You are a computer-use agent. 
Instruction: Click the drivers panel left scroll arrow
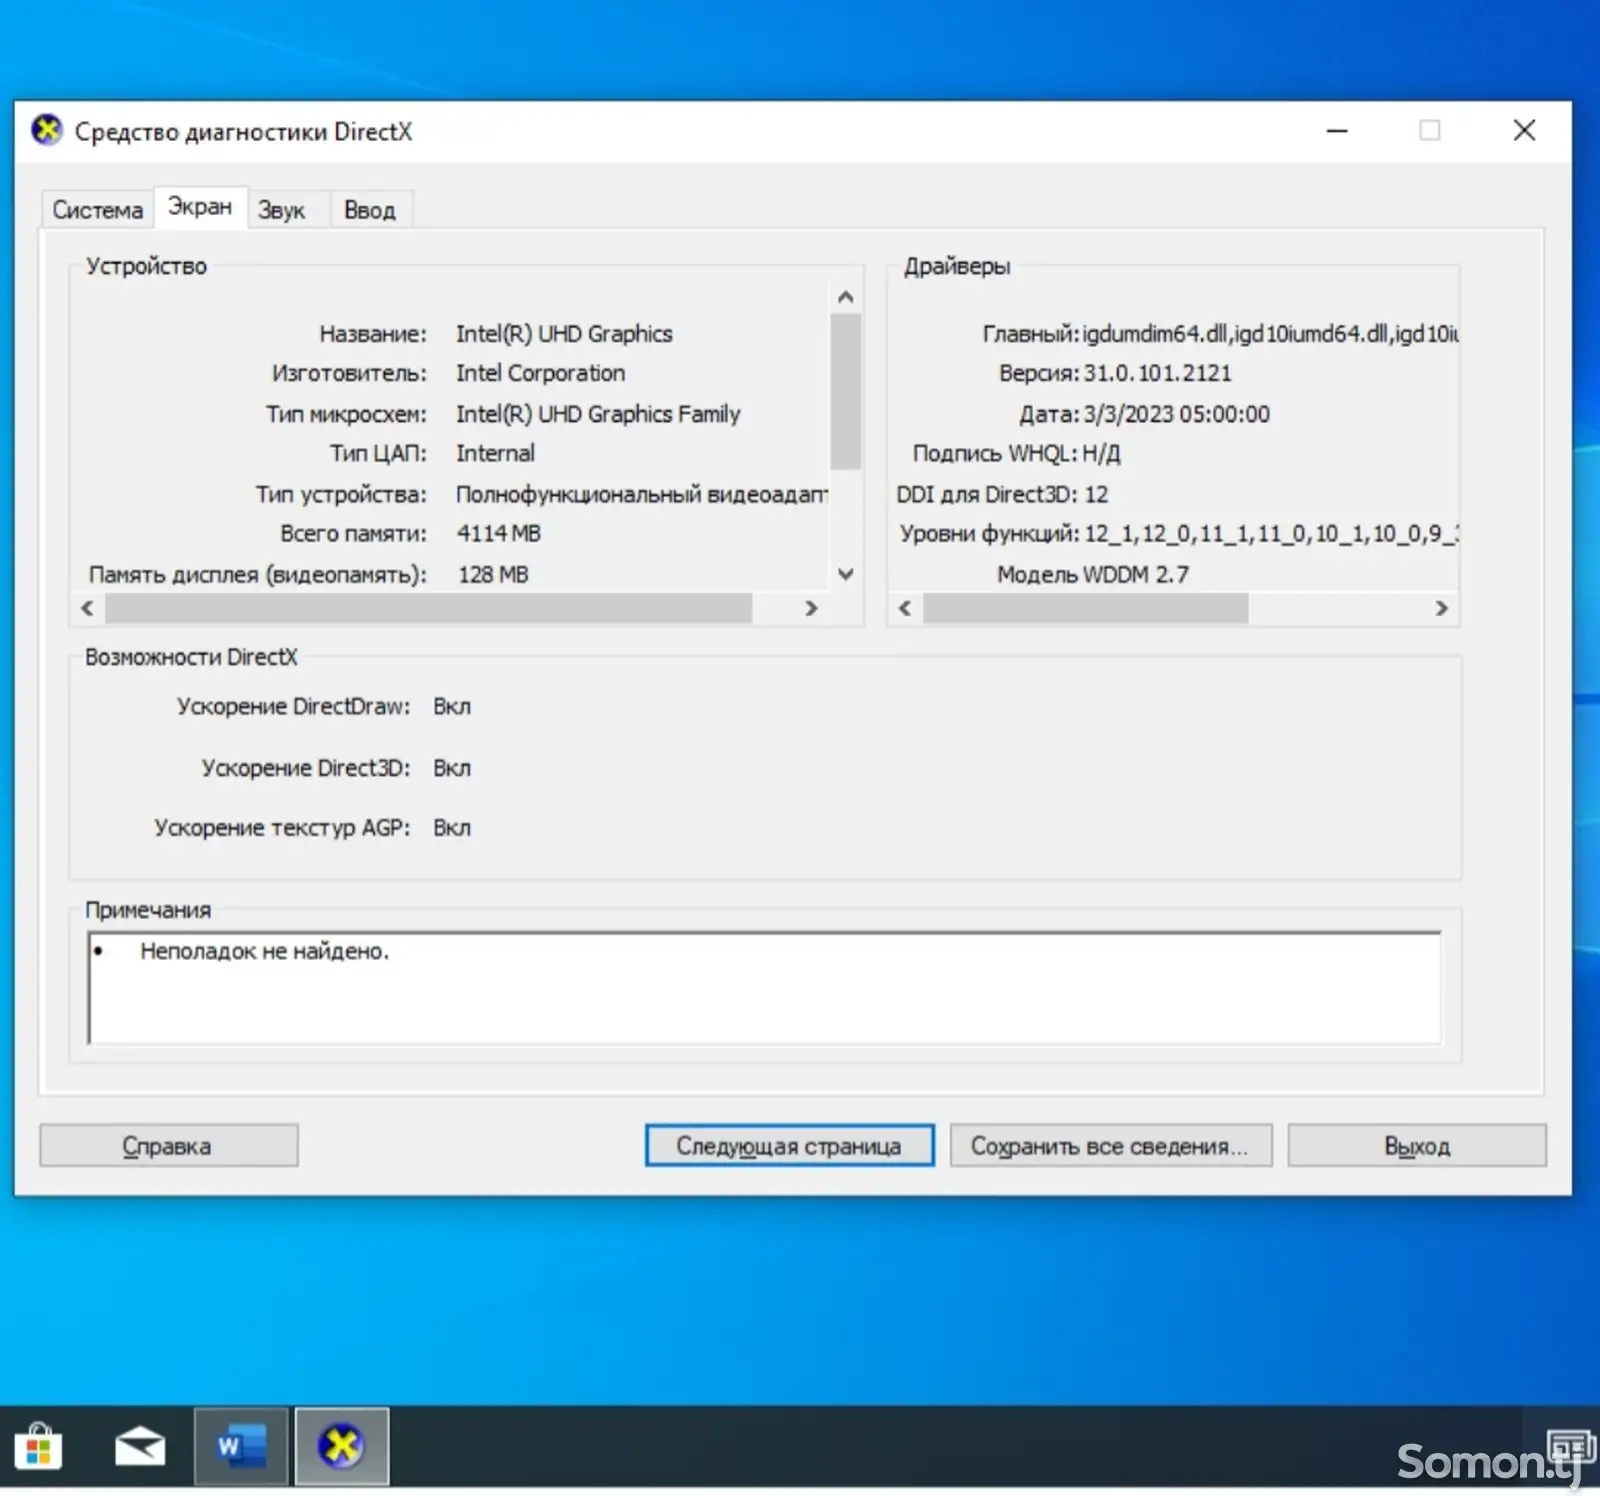(x=905, y=608)
